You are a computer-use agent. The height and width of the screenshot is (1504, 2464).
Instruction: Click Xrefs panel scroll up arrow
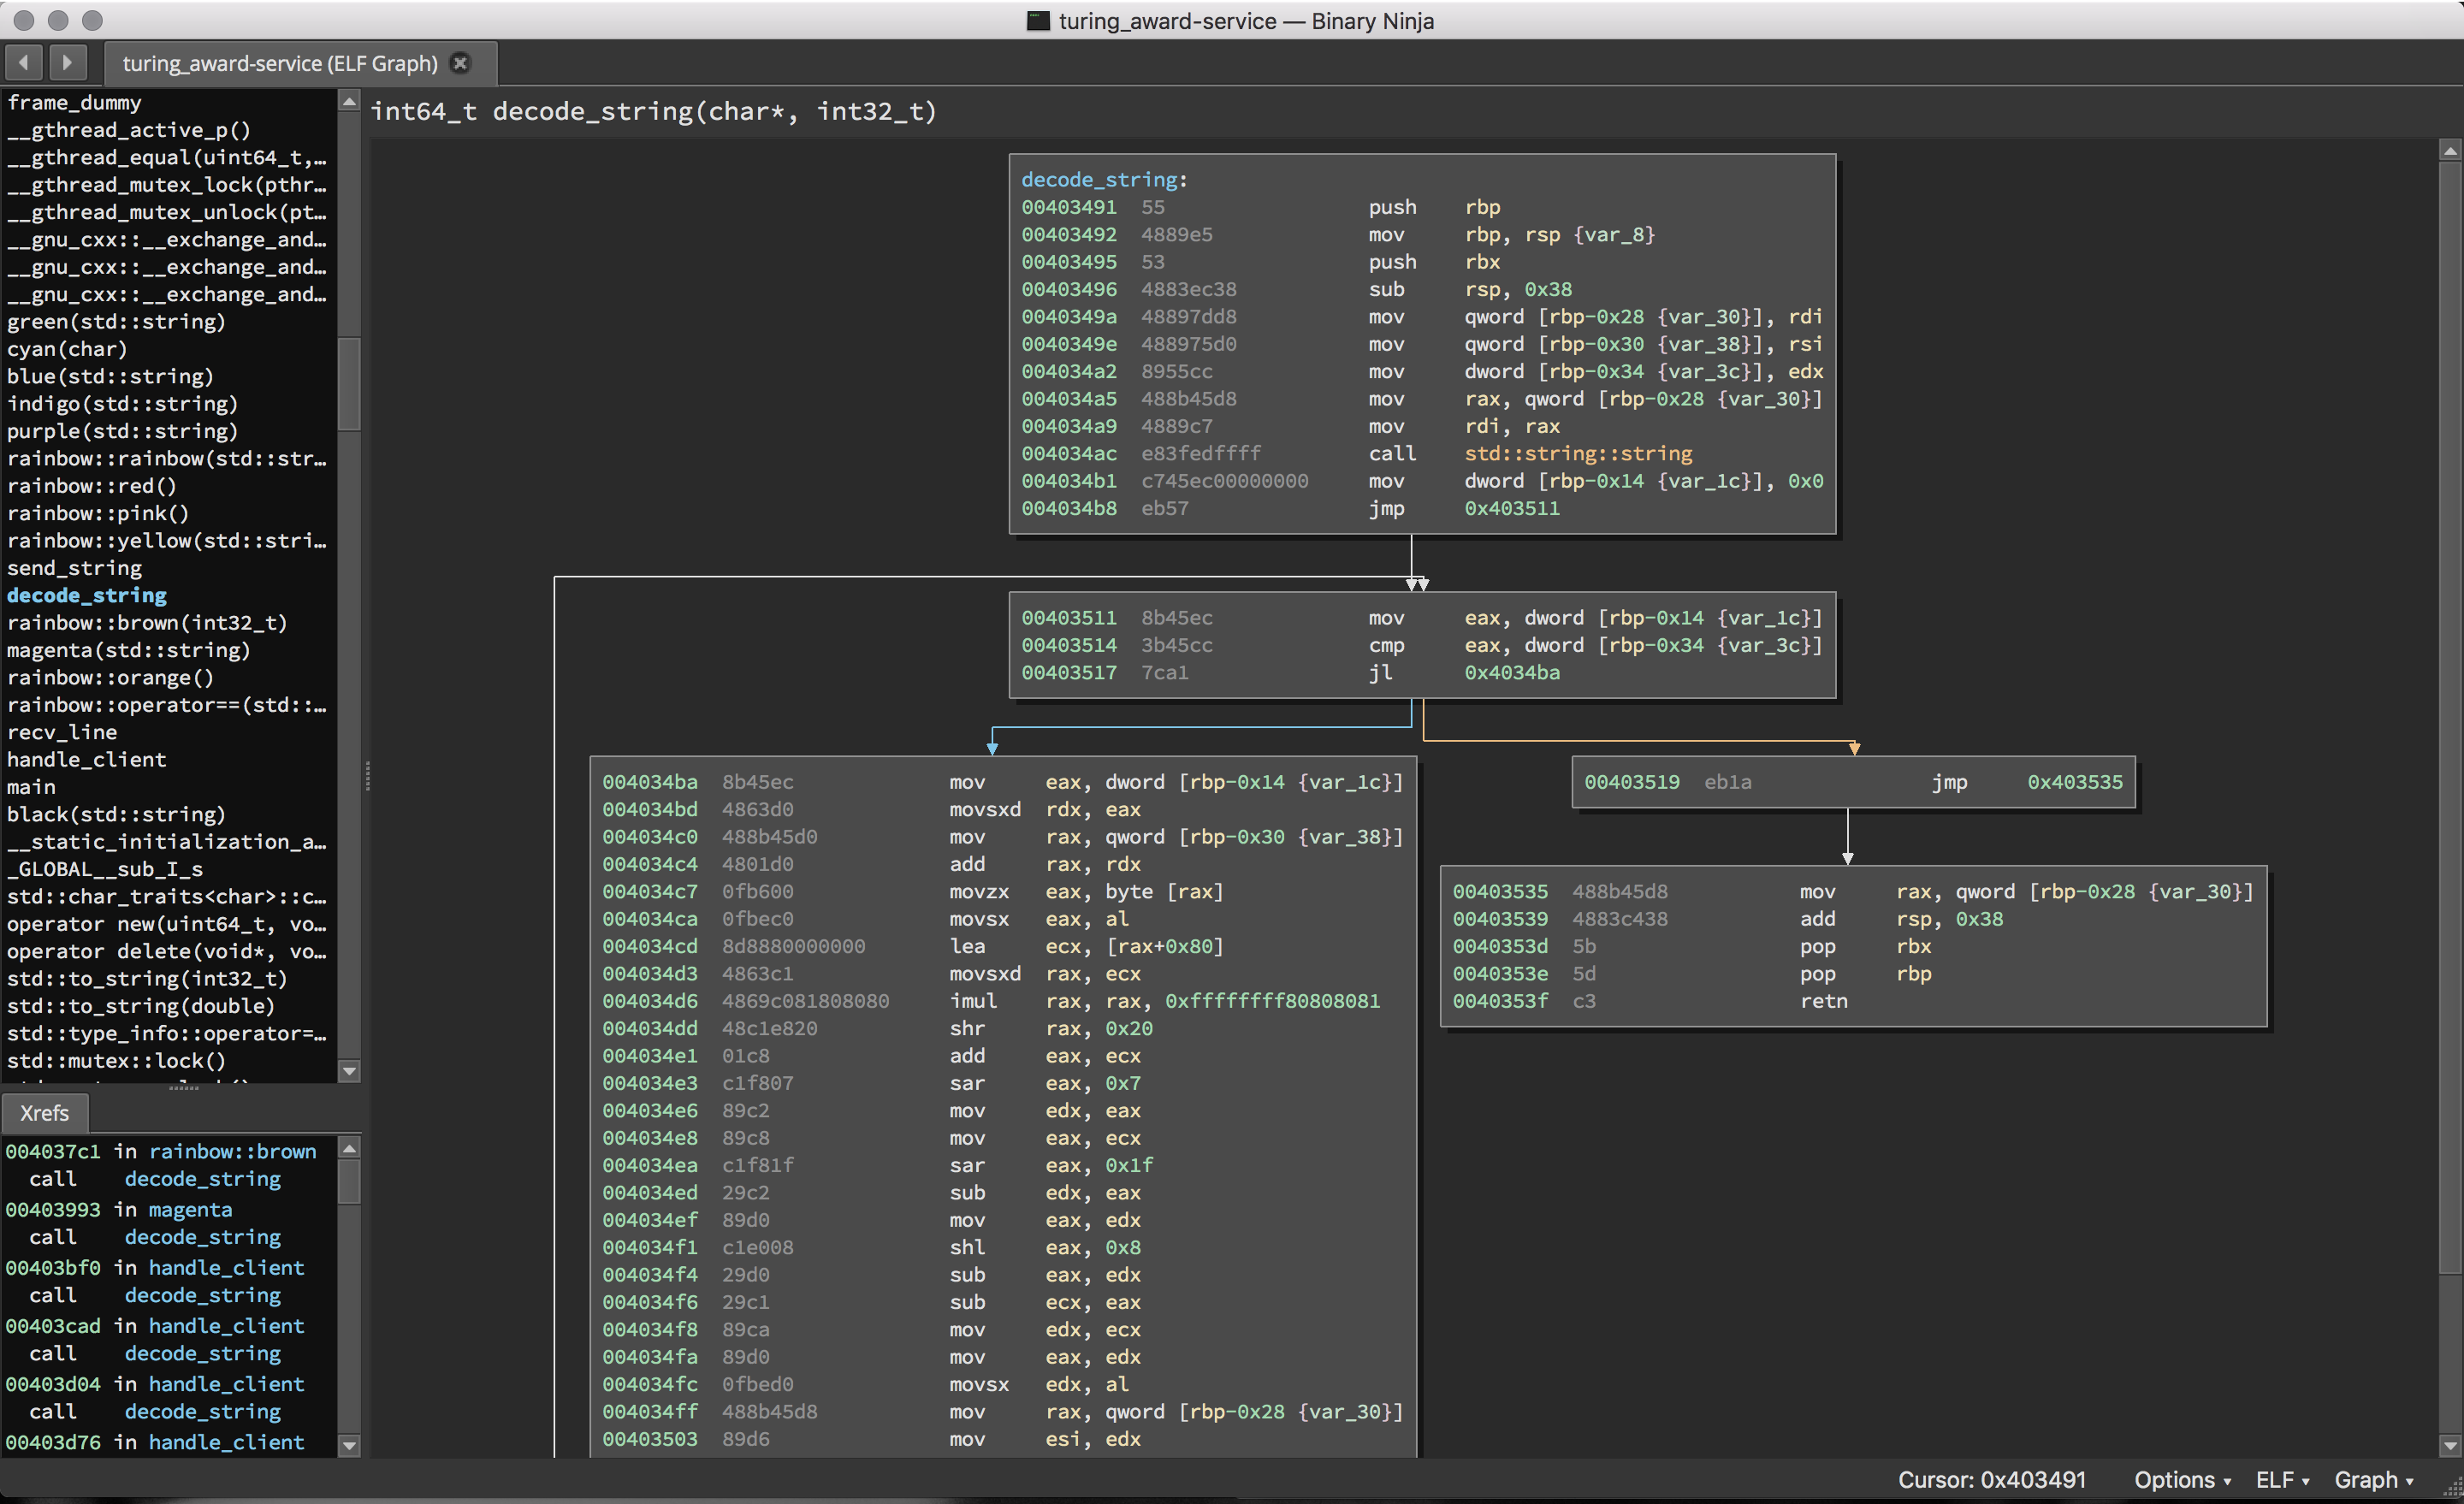(x=349, y=1149)
